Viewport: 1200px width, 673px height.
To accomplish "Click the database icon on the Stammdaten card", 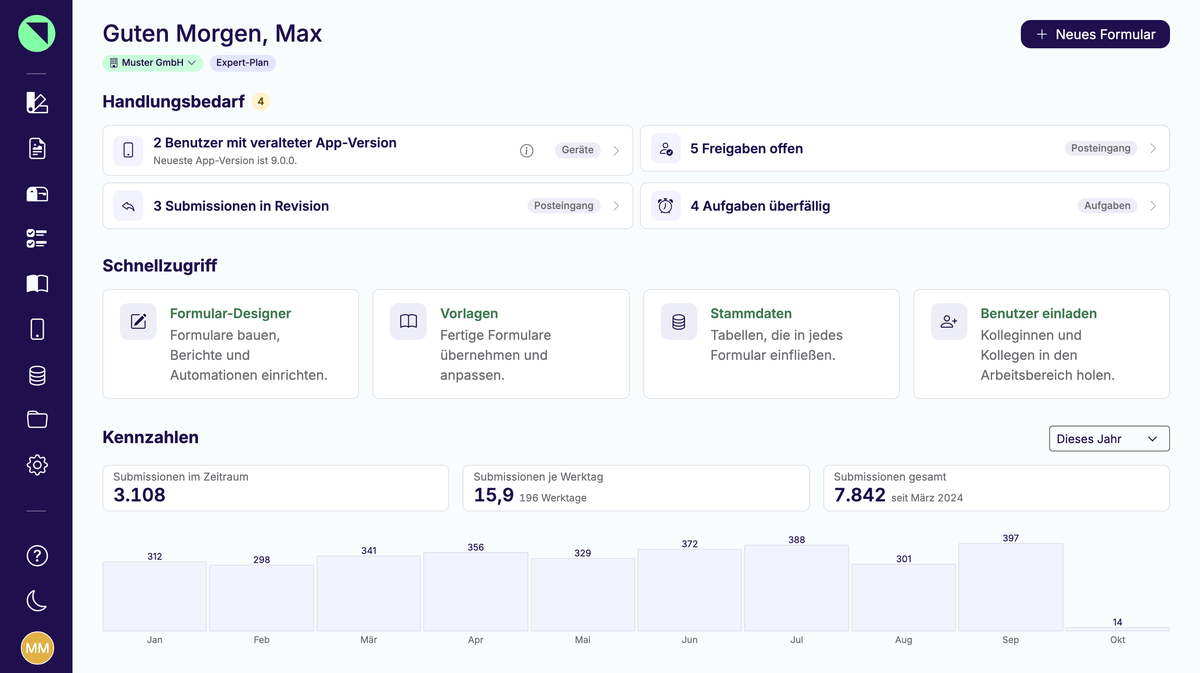I will (679, 322).
